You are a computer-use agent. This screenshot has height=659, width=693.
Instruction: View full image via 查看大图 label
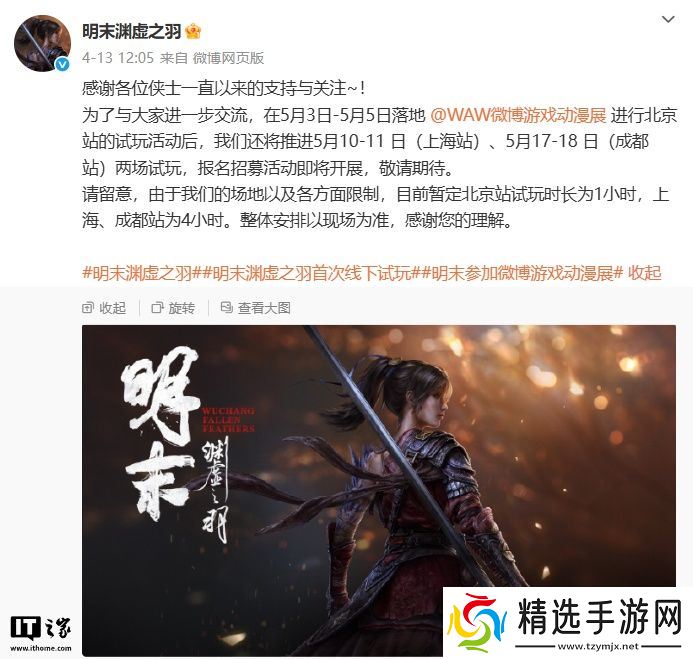(264, 308)
